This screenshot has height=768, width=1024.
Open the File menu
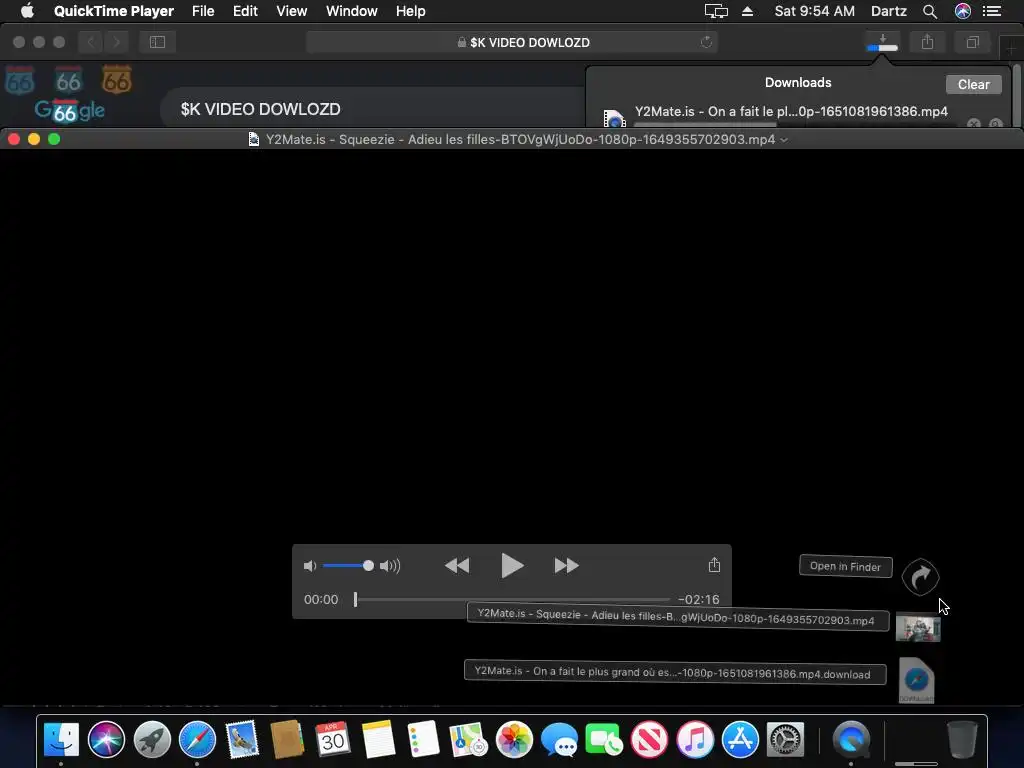coord(203,11)
